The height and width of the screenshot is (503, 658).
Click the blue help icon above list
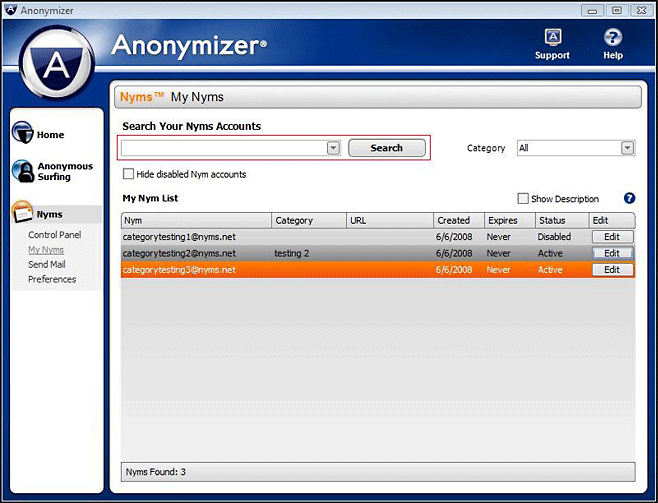629,199
